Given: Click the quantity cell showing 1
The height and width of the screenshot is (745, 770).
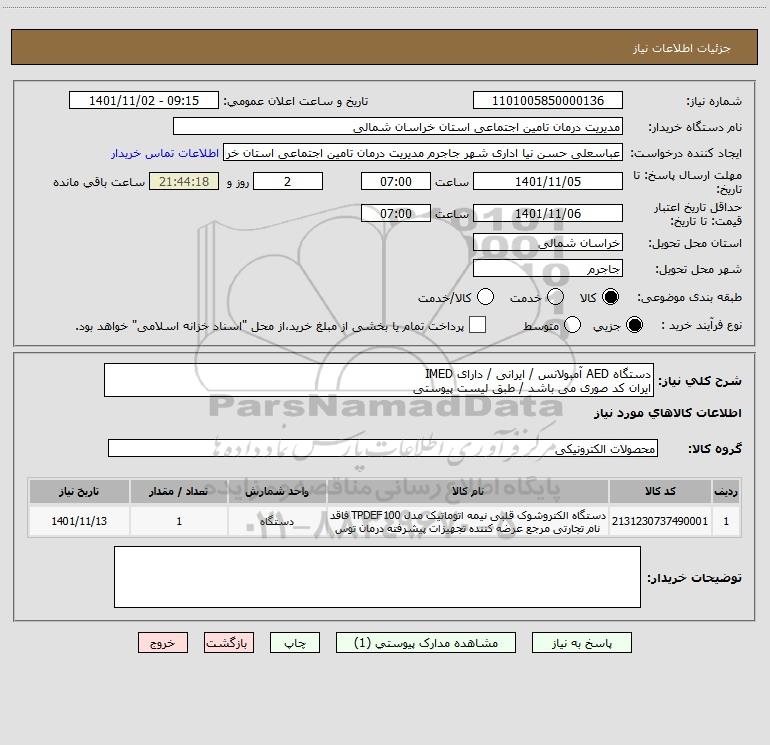Looking at the screenshot, I should click(x=179, y=521).
